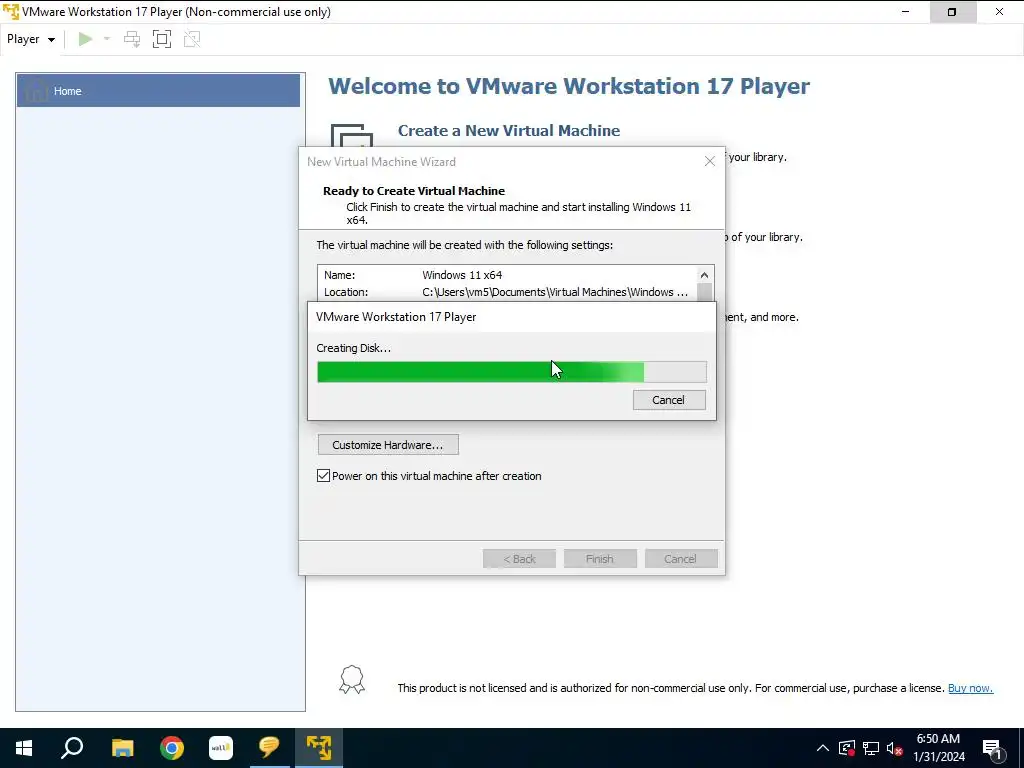1024x768 pixels.
Task: Click the Name value Windows 11 x64
Action: pos(462,275)
